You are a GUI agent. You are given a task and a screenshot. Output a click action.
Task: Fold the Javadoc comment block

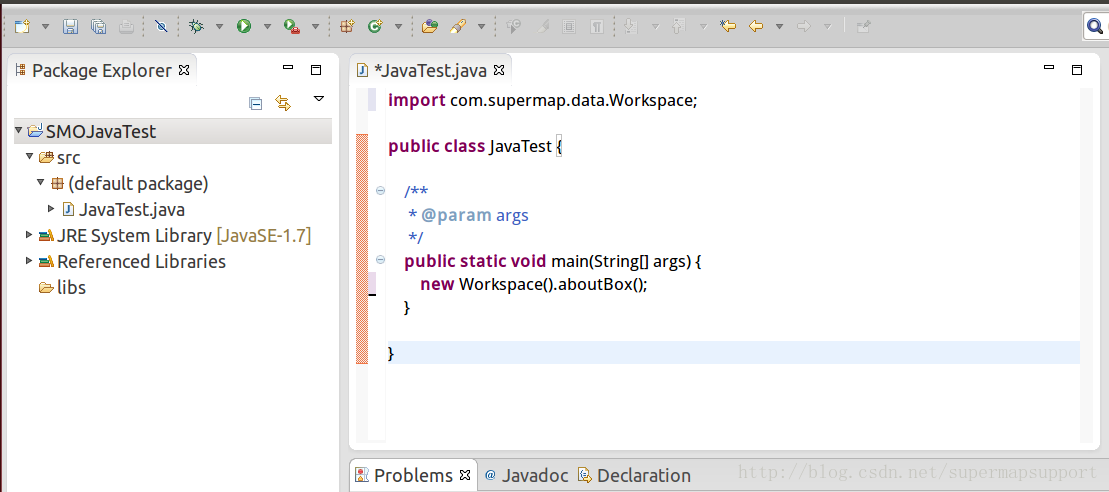(x=380, y=191)
